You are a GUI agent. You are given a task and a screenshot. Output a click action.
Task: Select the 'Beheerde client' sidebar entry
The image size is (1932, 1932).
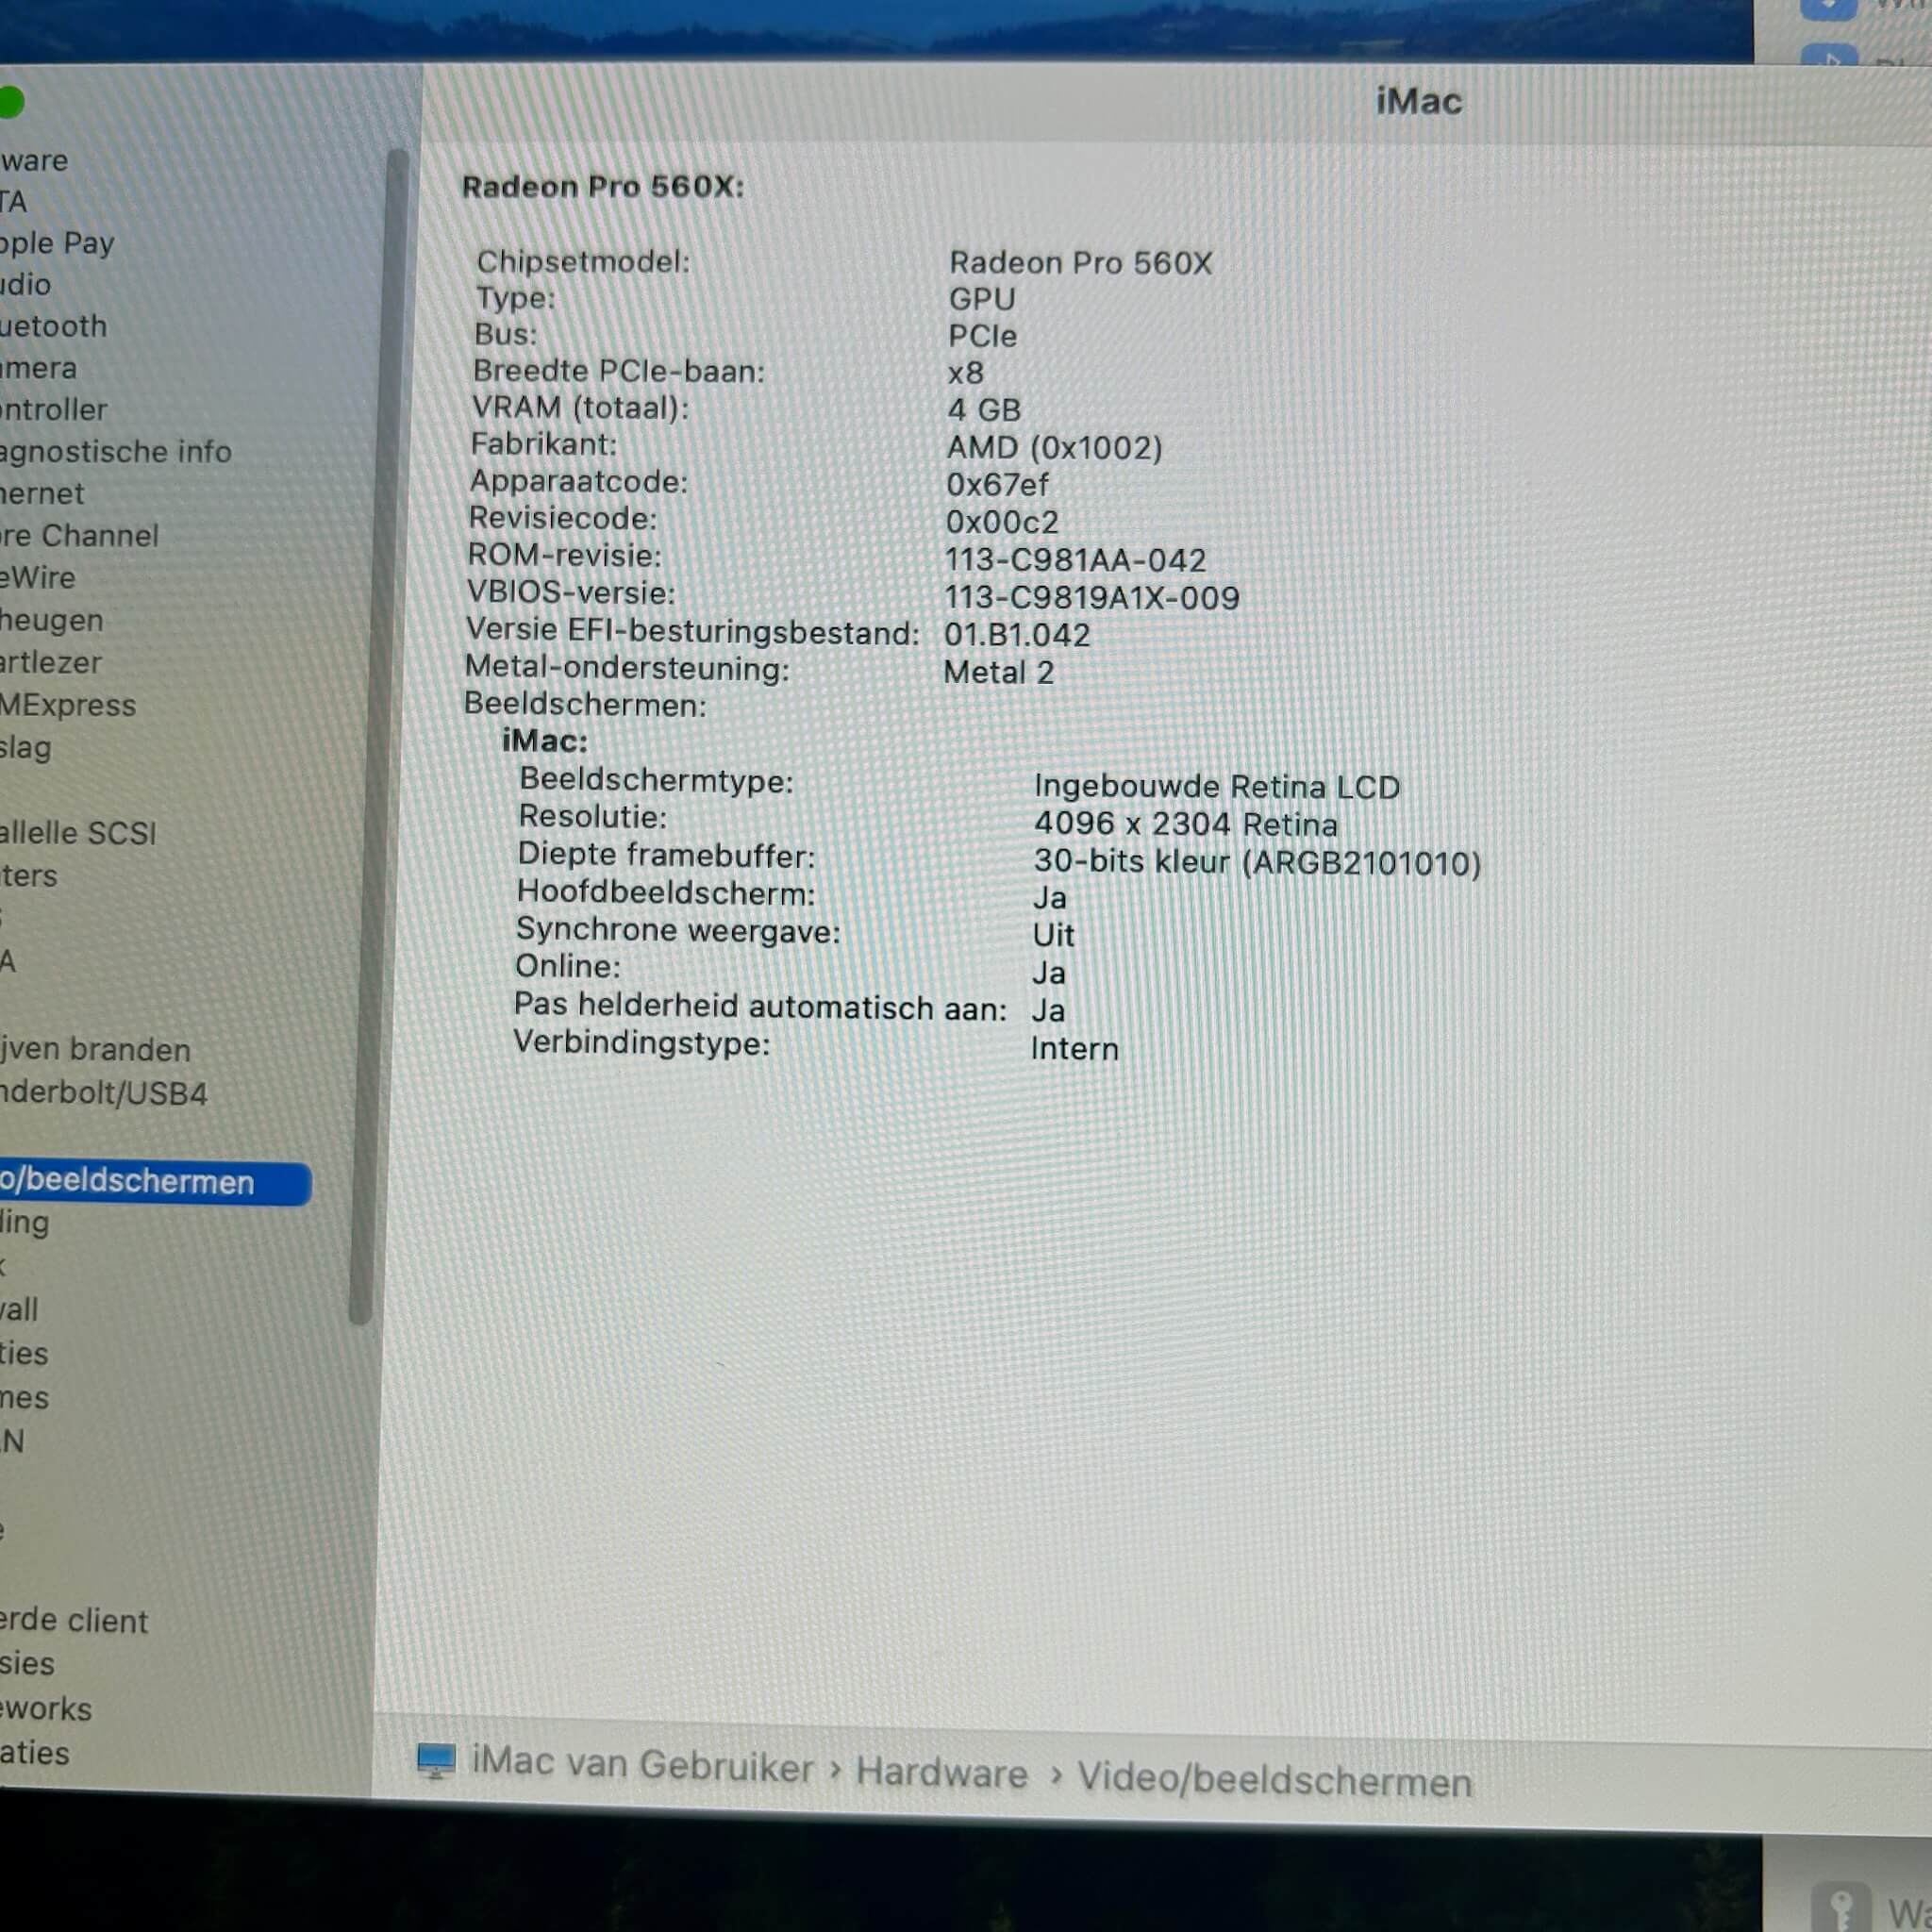[74, 1621]
